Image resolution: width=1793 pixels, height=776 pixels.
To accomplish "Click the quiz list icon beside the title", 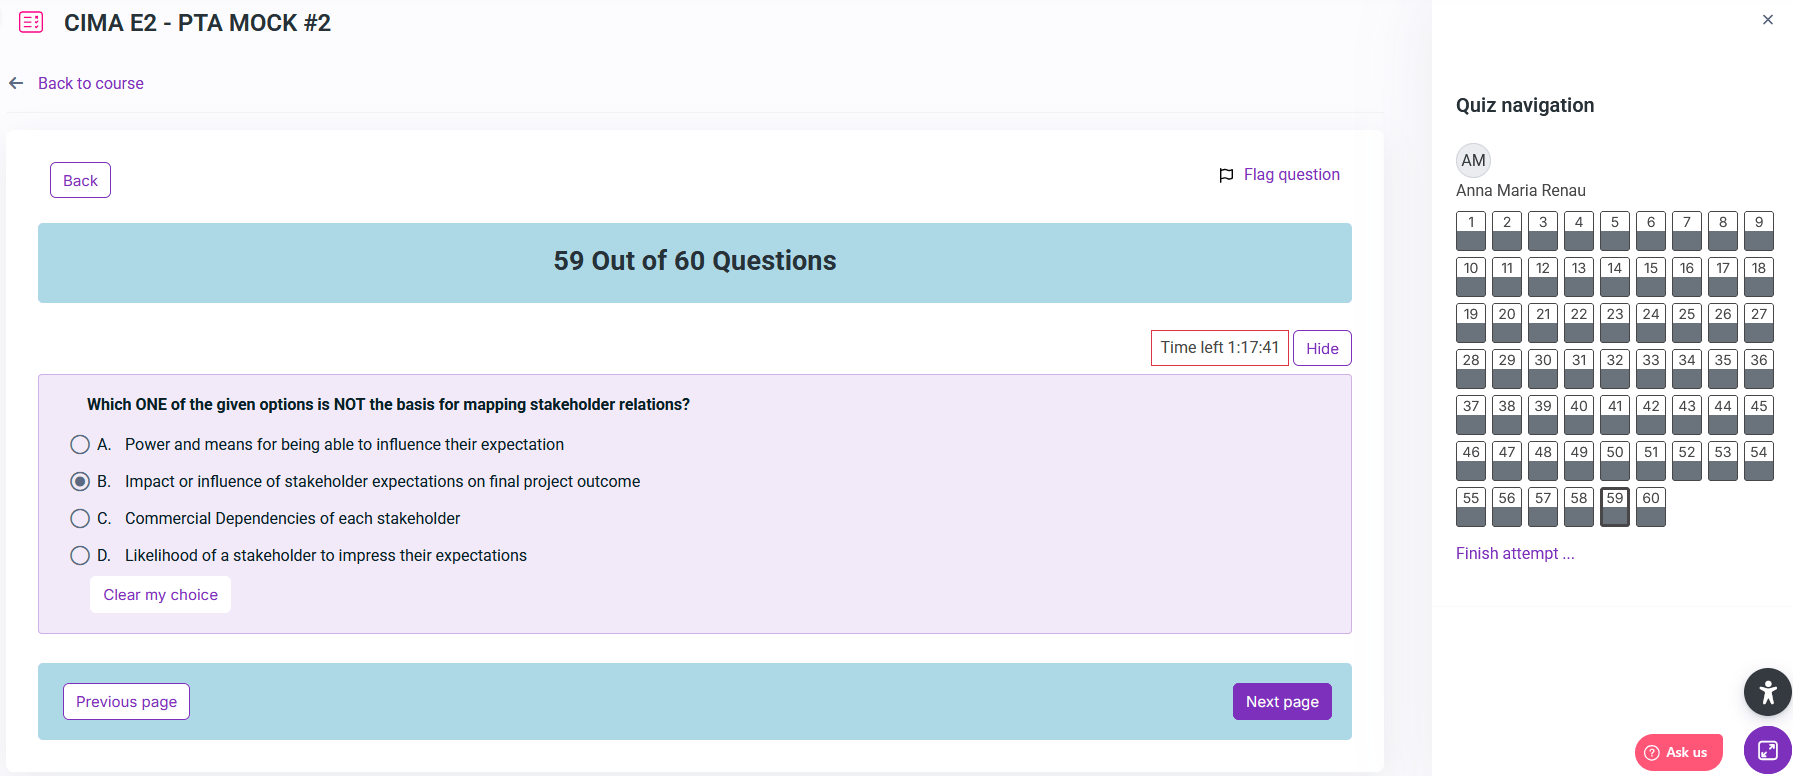I will tap(31, 22).
